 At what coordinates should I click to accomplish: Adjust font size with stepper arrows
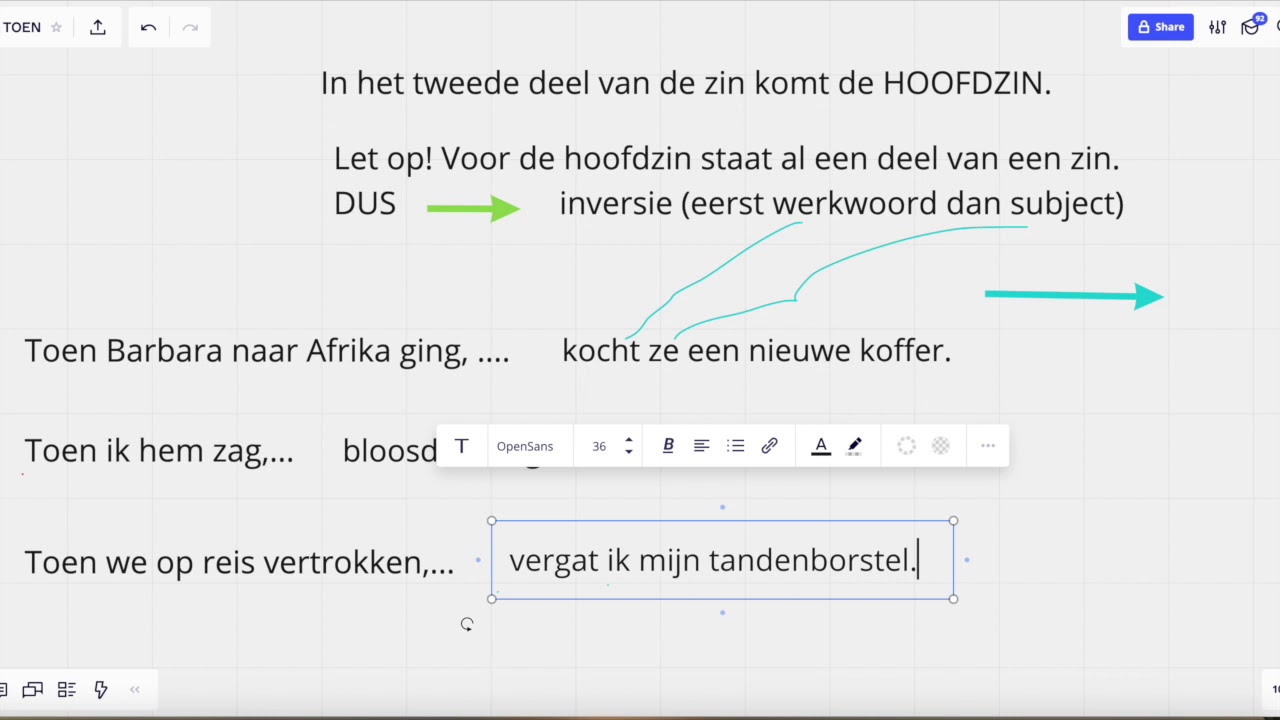[629, 446]
